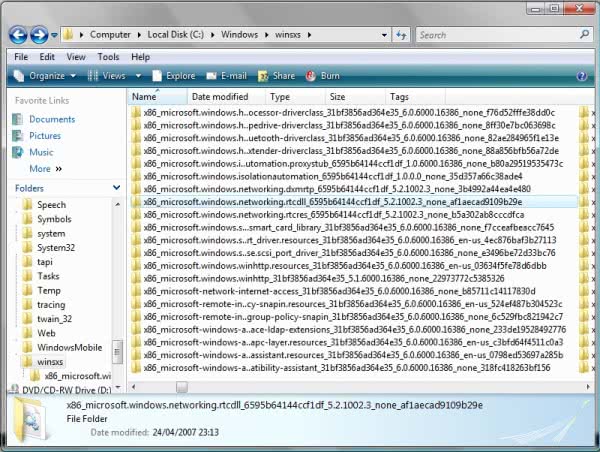
Task: Click the large folder icon in details pane
Action: coord(29,420)
